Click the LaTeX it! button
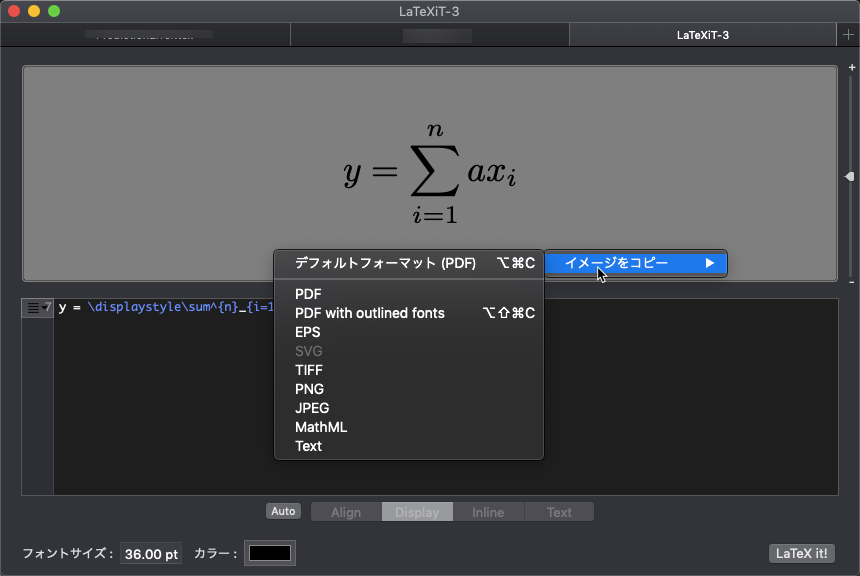 (x=802, y=554)
